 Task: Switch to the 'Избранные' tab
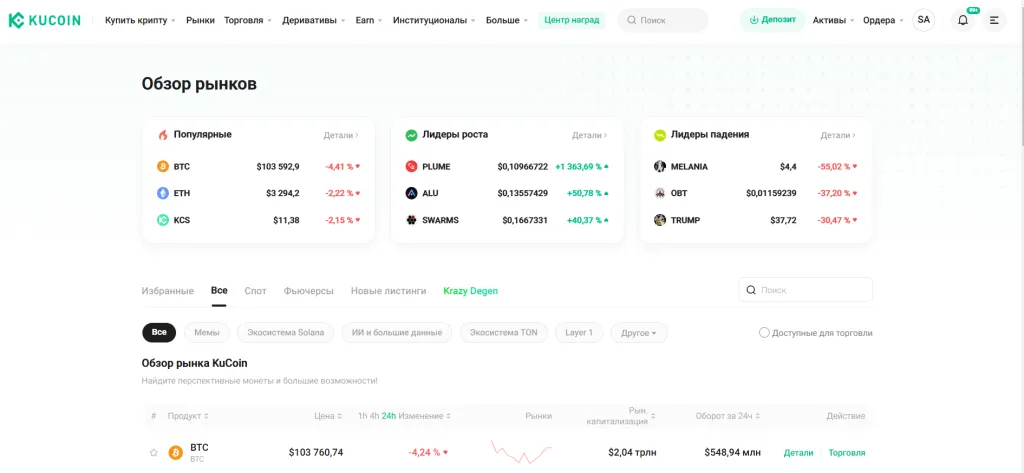[167, 291]
